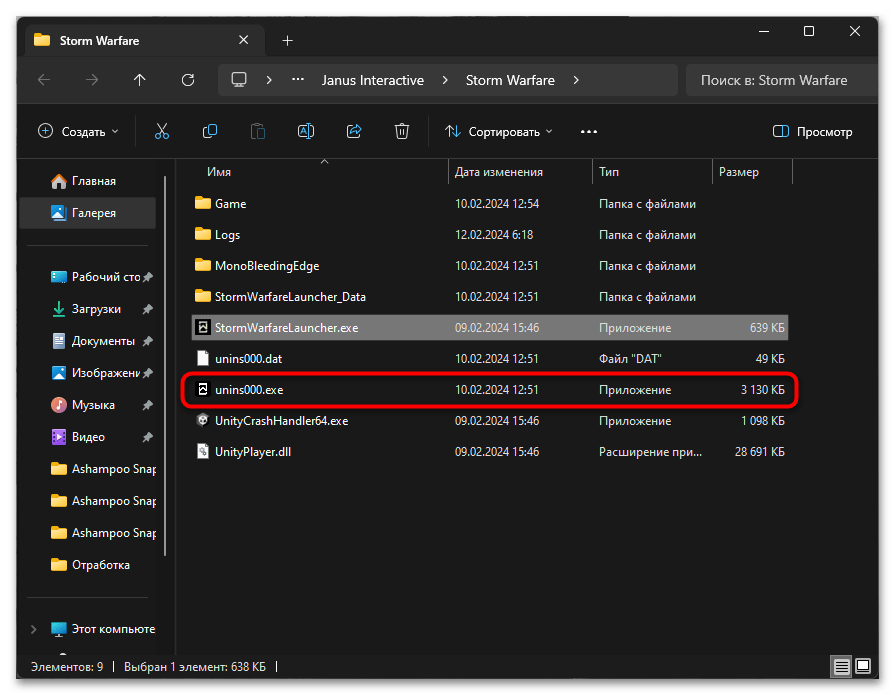Select the unins000.dat file icon
Image resolution: width=895 pixels, height=695 pixels.
click(x=203, y=358)
